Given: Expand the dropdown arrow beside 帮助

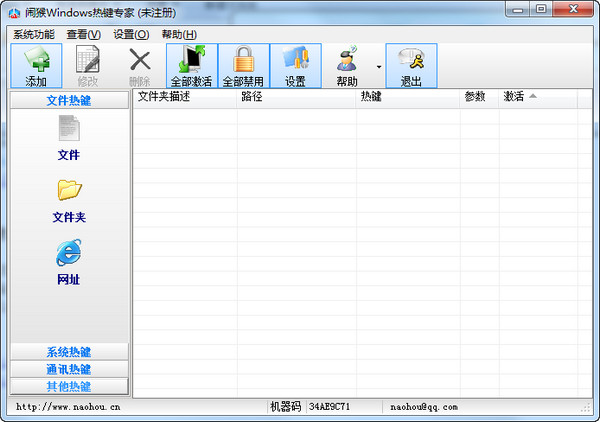Looking at the screenshot, I should [379, 67].
